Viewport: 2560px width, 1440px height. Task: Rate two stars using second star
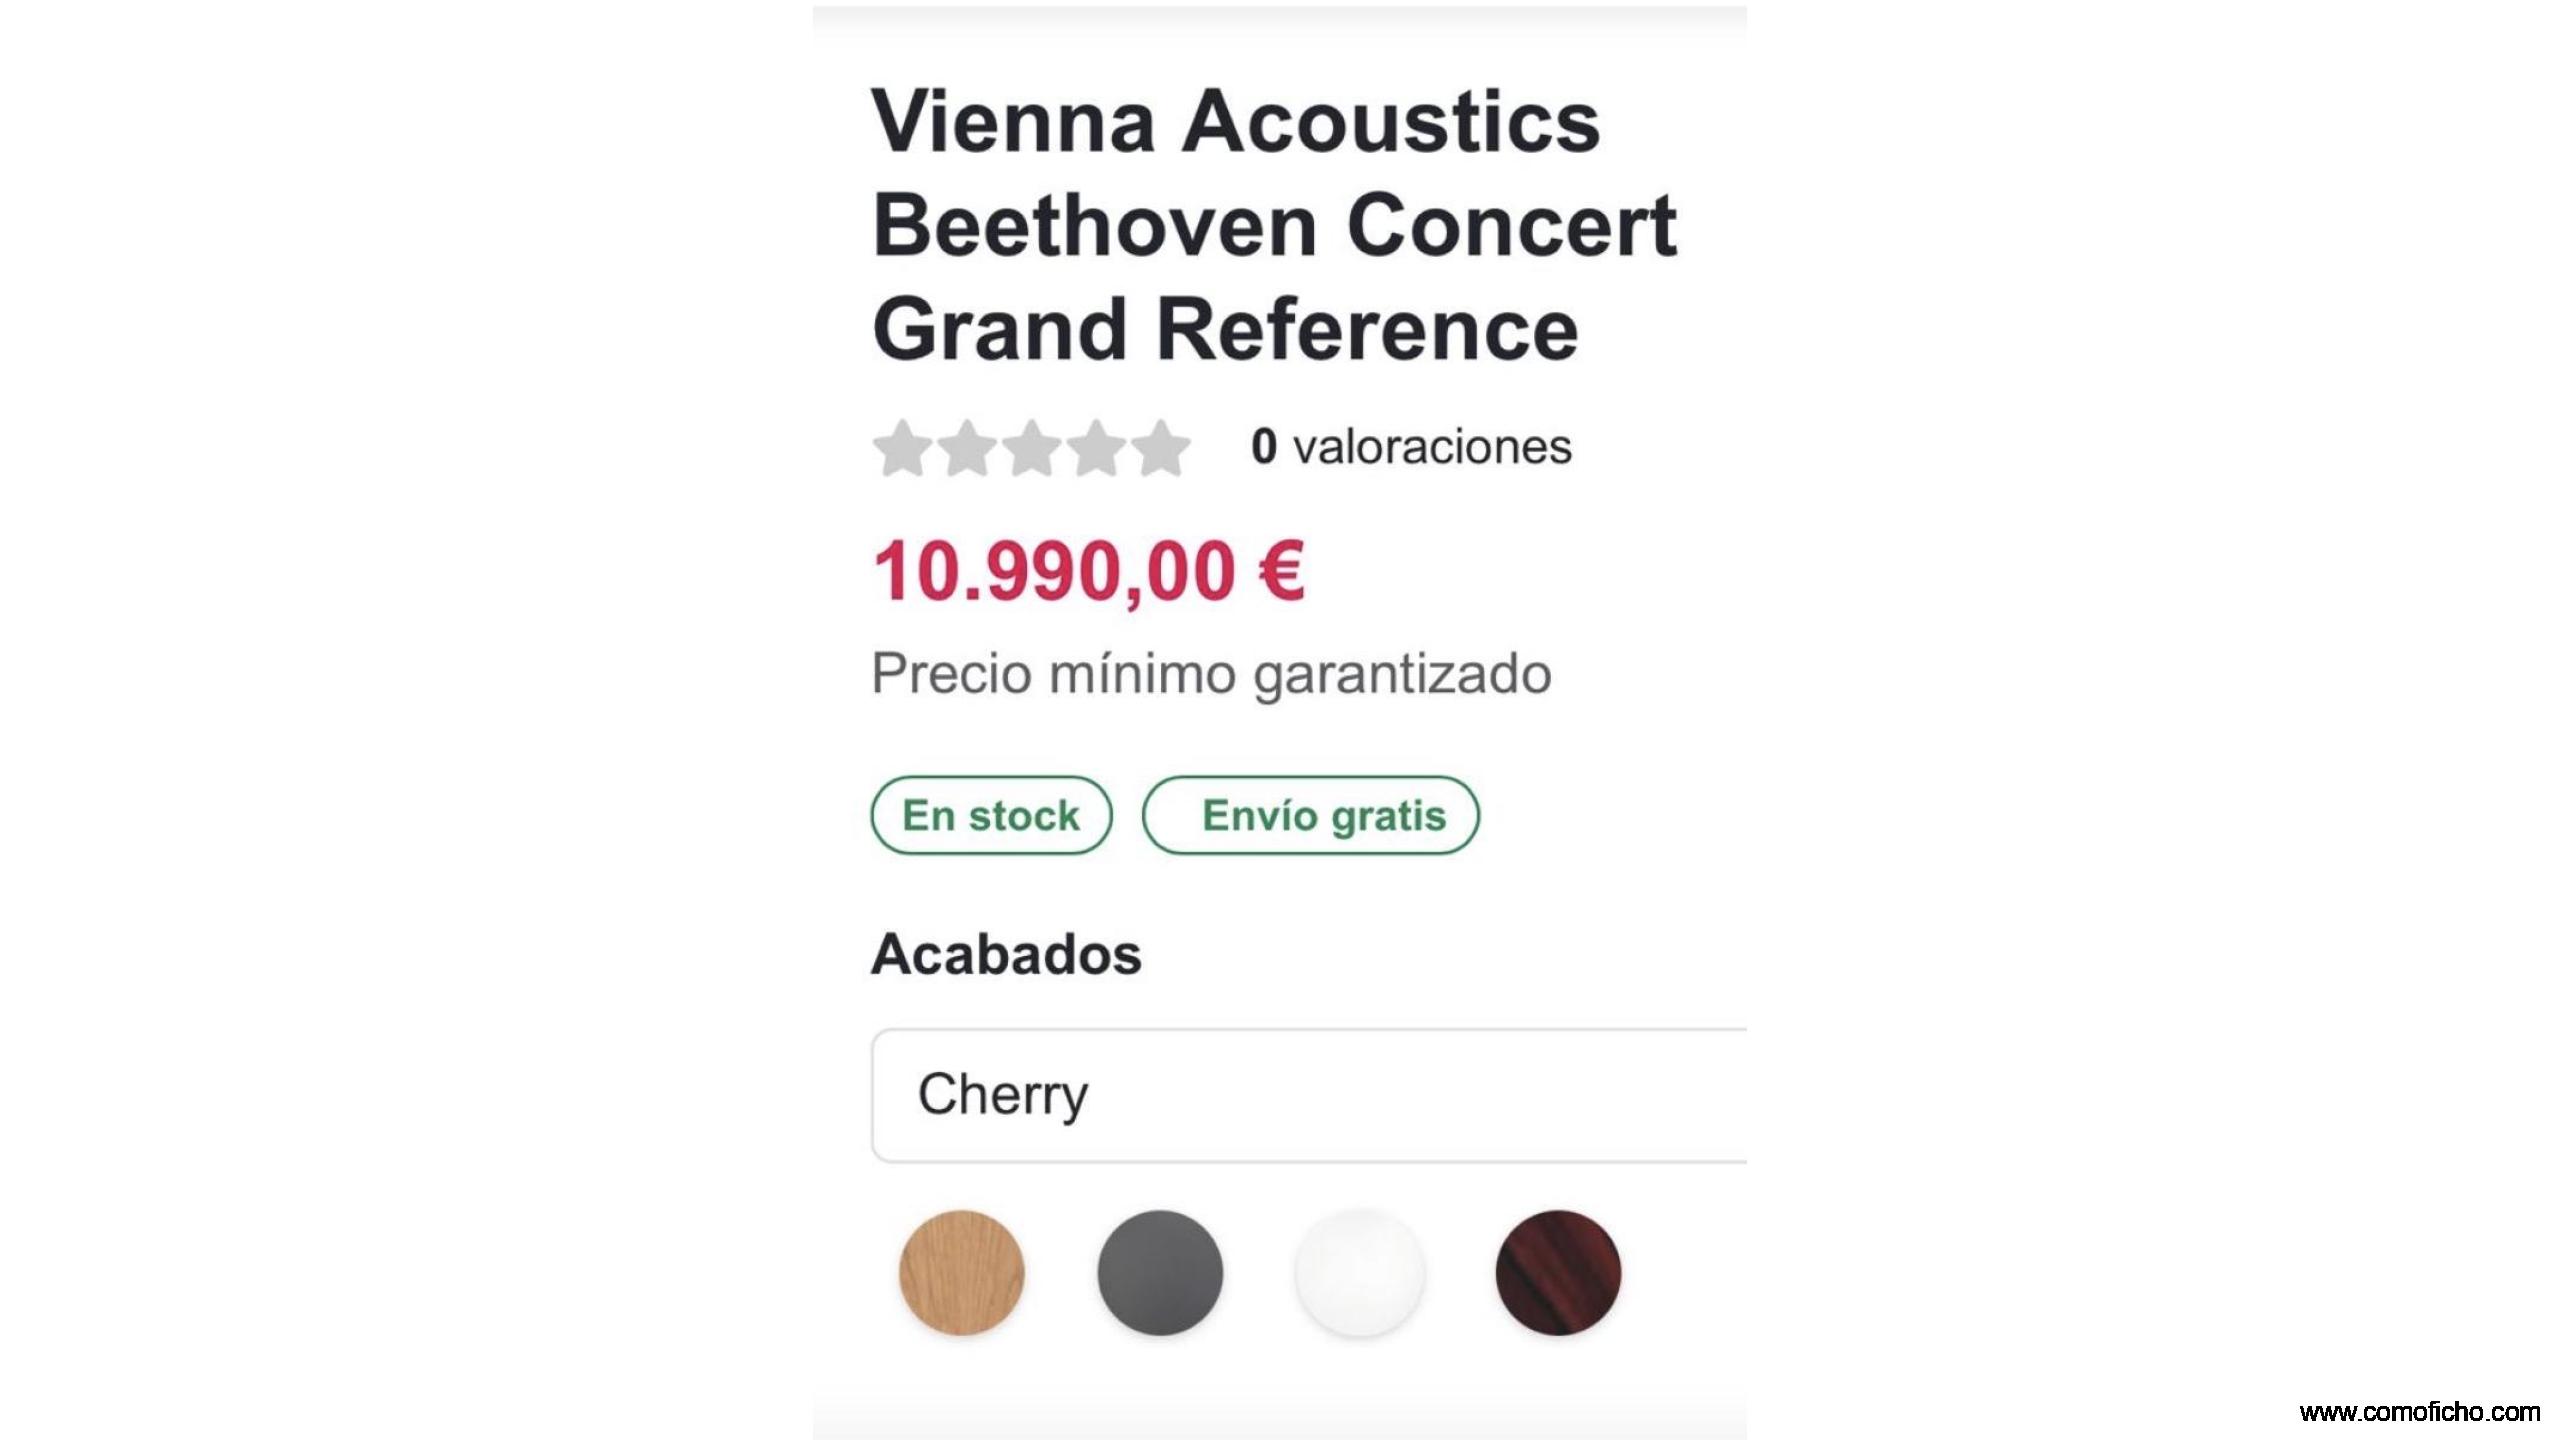(967, 448)
